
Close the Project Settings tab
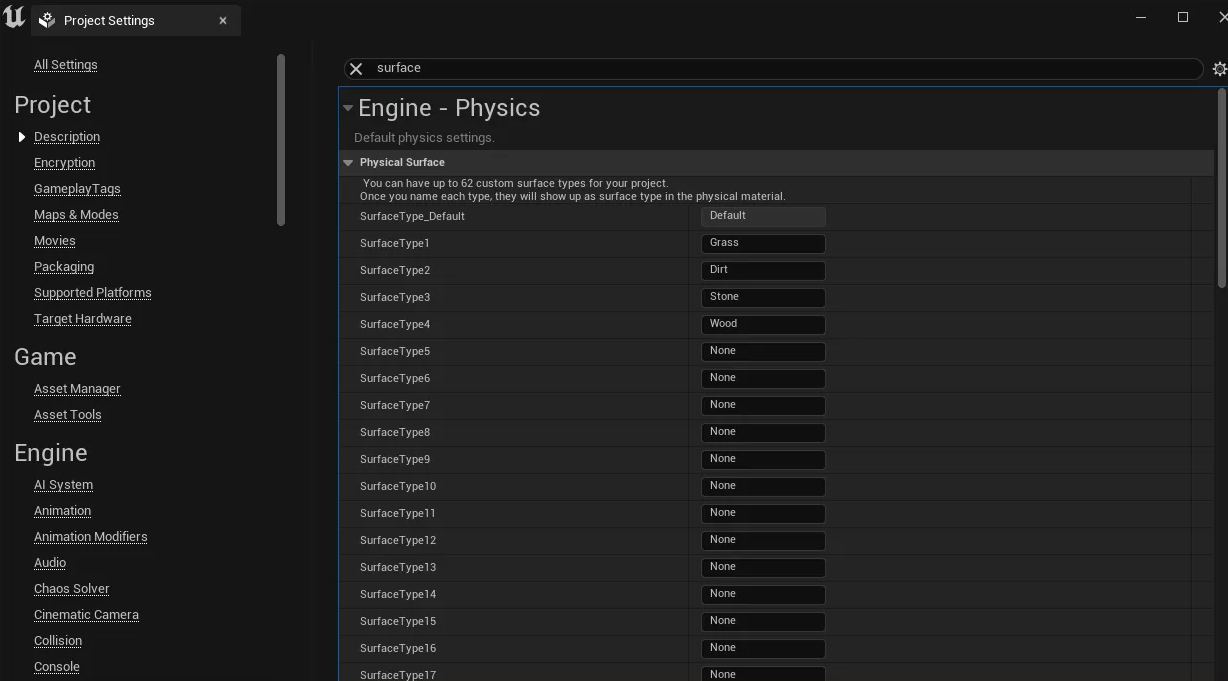223,20
